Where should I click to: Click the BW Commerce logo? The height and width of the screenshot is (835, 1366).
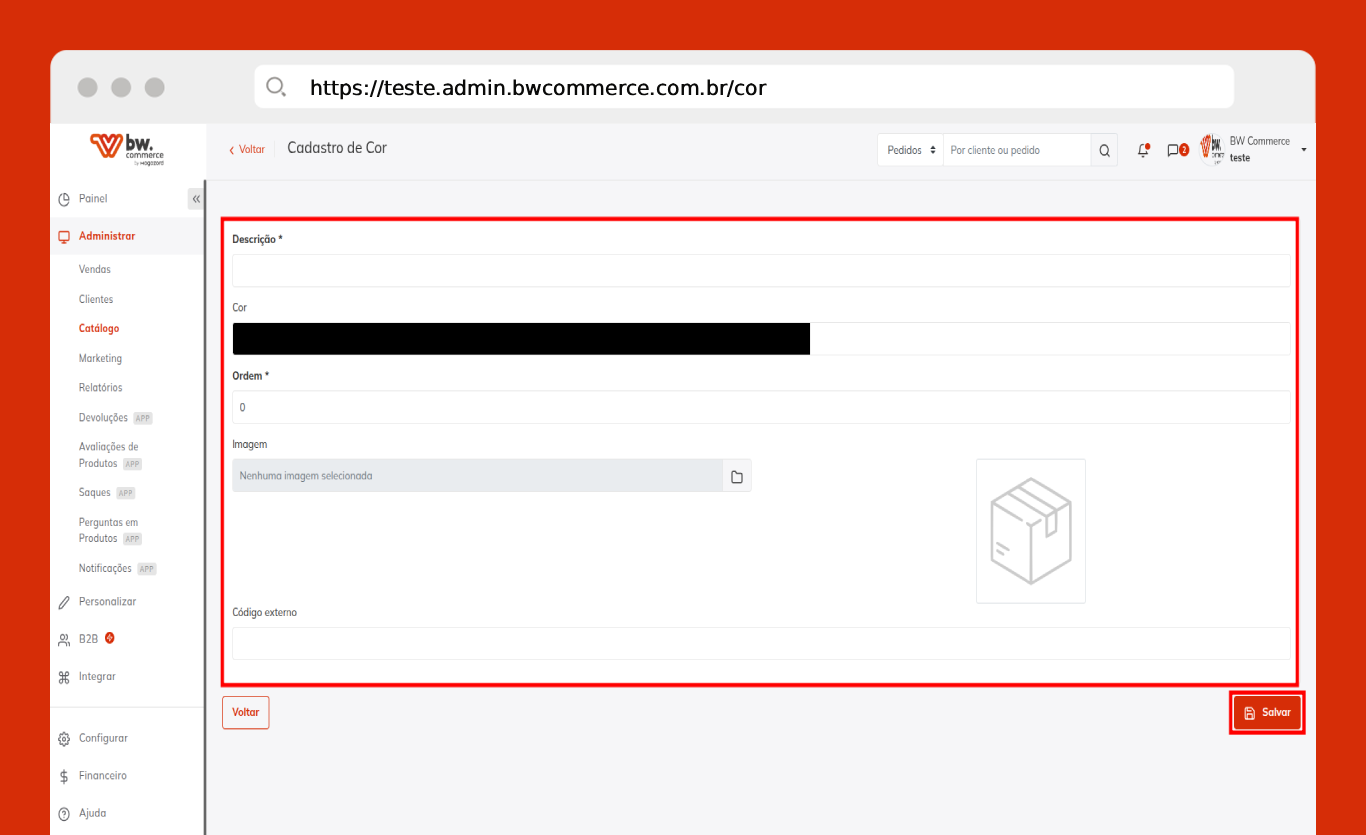click(127, 150)
